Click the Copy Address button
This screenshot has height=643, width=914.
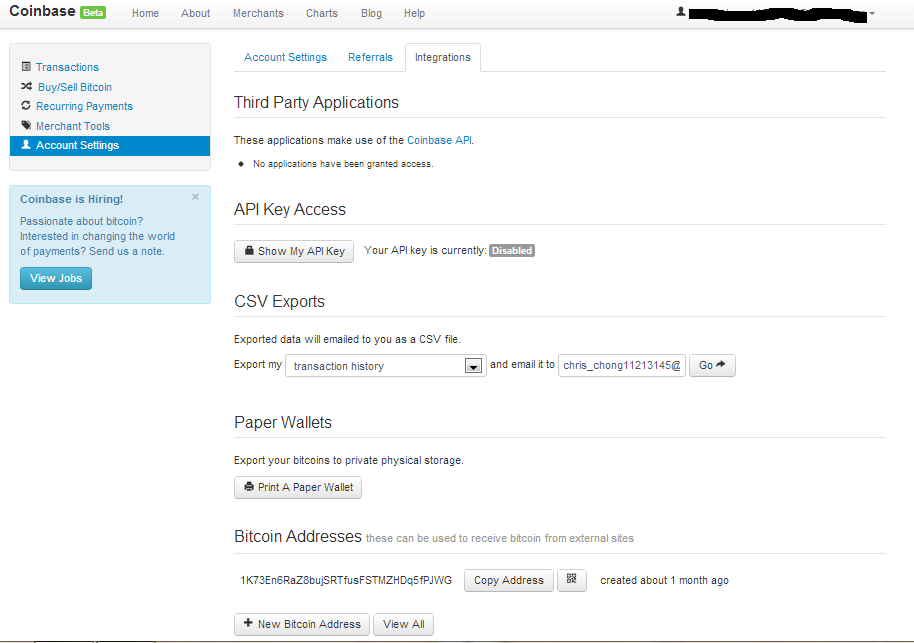tap(509, 580)
